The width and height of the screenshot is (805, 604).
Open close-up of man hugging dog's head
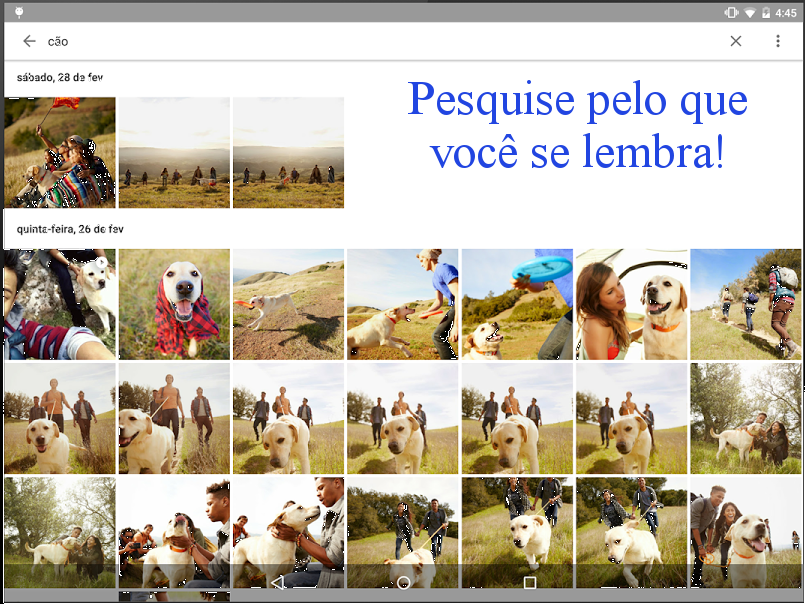click(289, 532)
